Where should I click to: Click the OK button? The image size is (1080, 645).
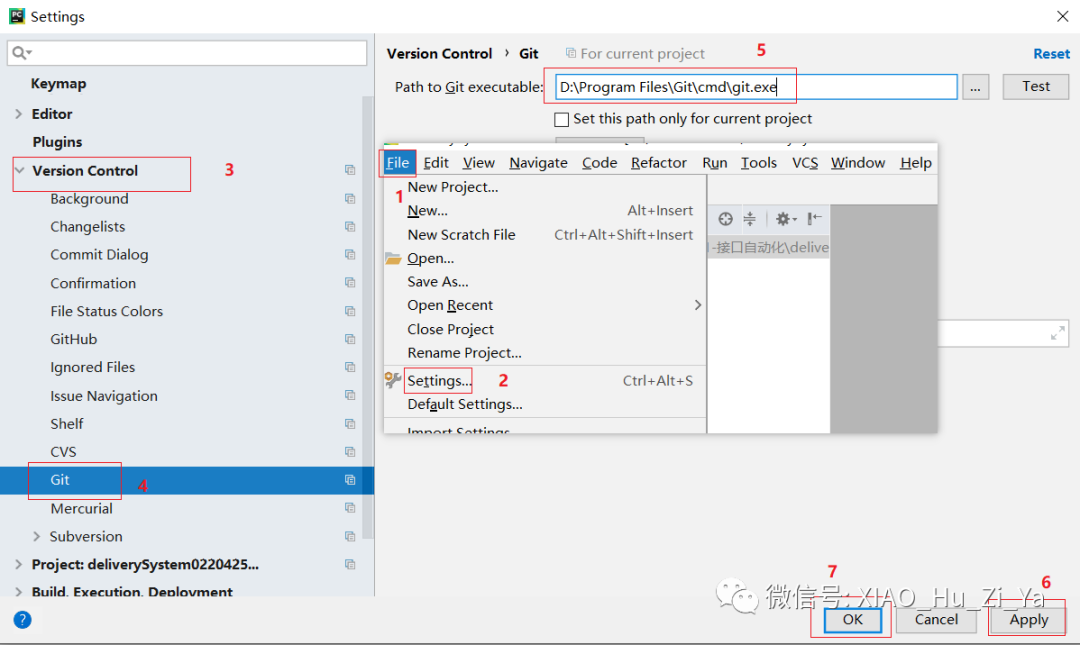point(853,620)
